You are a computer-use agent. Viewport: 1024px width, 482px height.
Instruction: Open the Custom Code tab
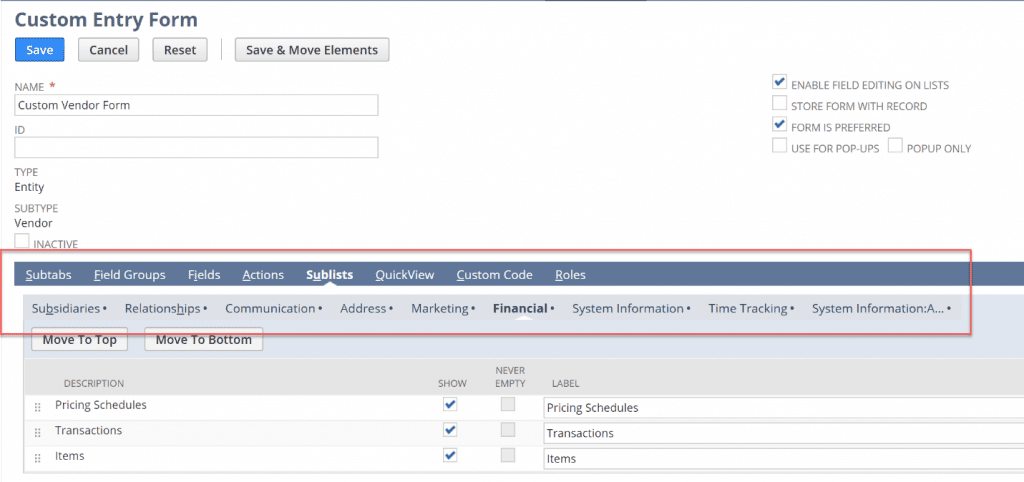coord(494,275)
